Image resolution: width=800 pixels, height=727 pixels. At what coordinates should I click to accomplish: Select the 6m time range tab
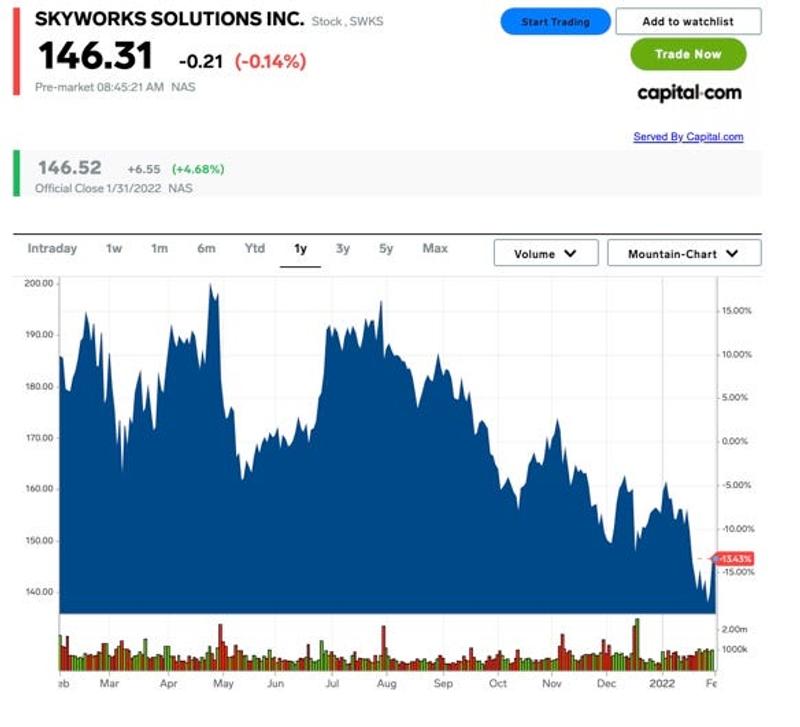[x=206, y=248]
